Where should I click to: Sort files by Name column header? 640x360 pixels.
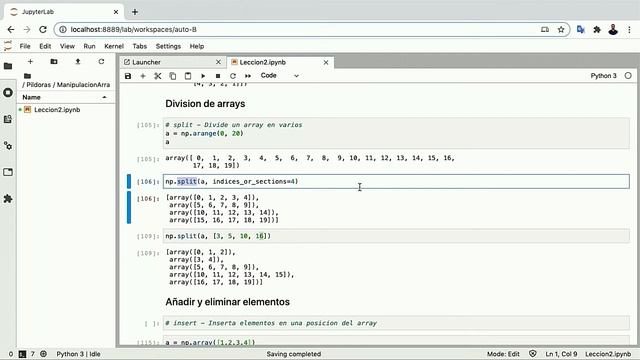pyautogui.click(x=65, y=97)
